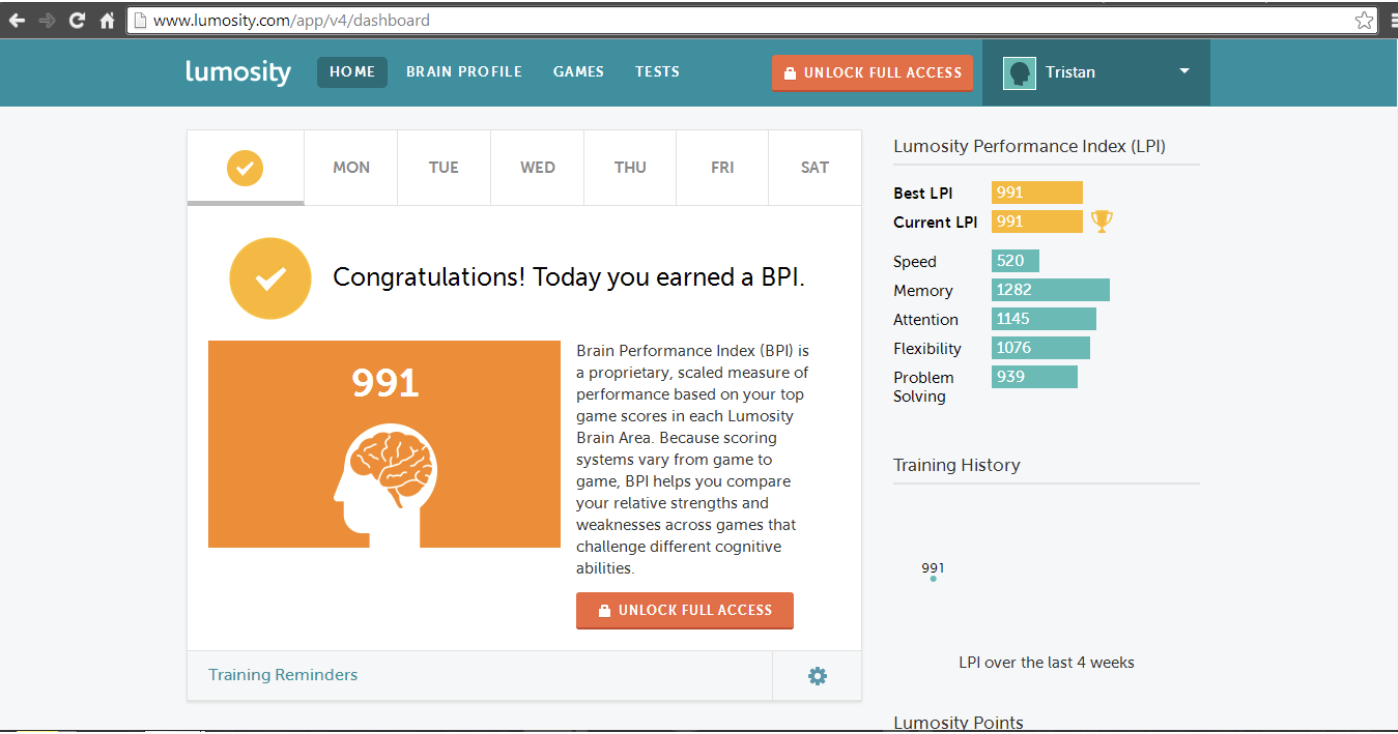The image size is (1398, 734).
Task: Reload the page with the refresh icon
Action: pos(76,19)
